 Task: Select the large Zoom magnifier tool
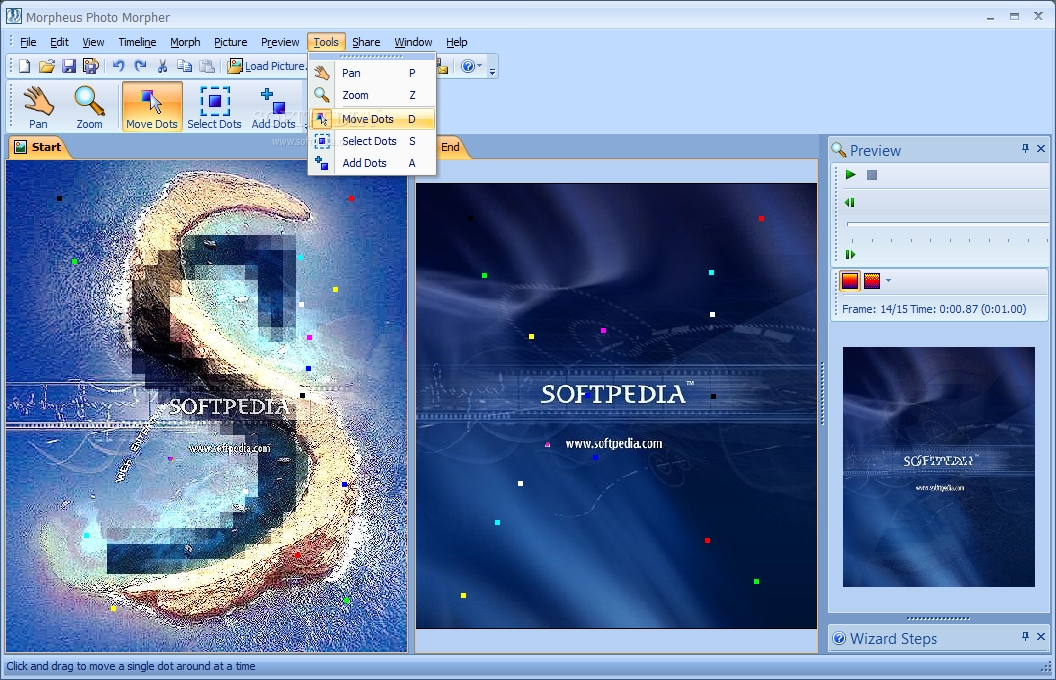point(89,107)
